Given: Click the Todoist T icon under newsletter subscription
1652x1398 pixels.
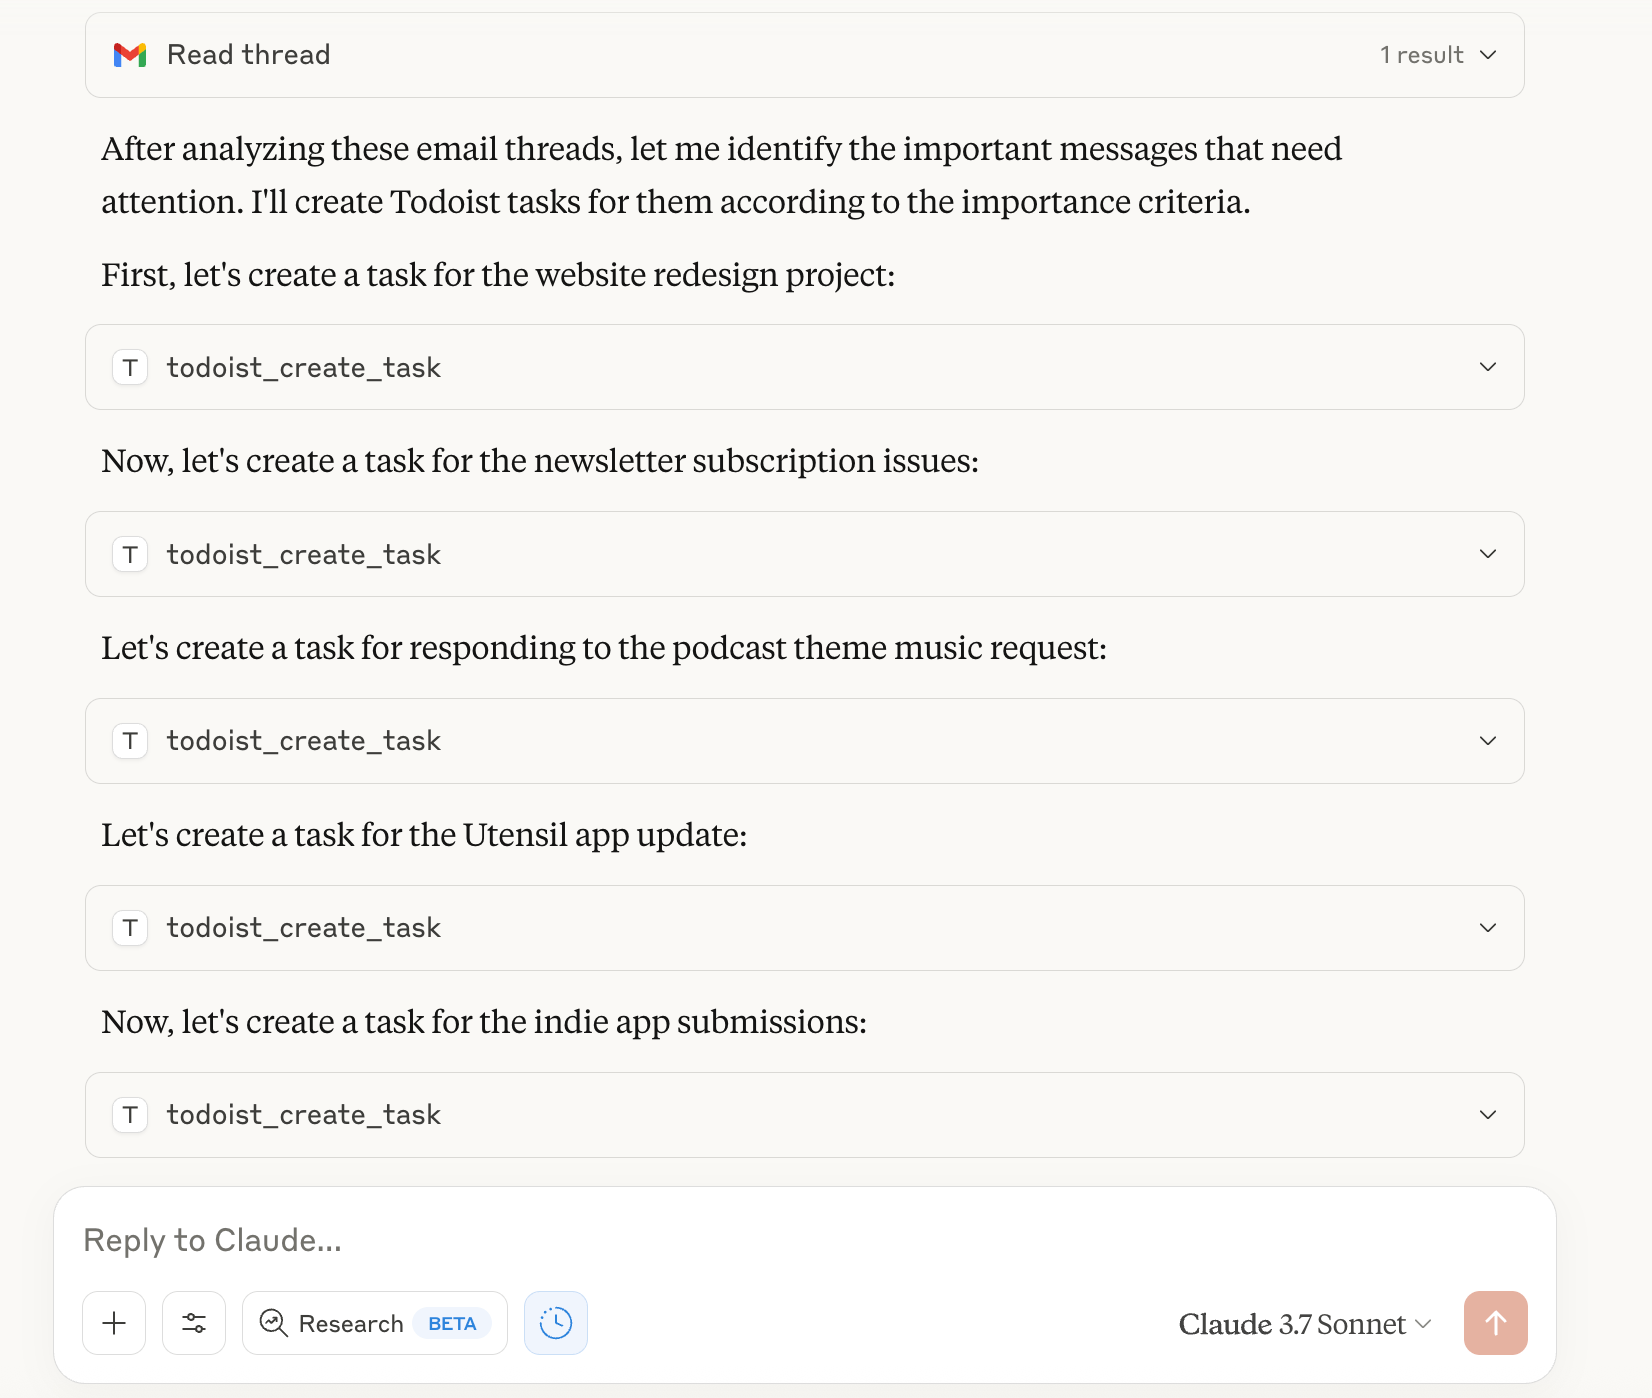Looking at the screenshot, I should pos(130,554).
